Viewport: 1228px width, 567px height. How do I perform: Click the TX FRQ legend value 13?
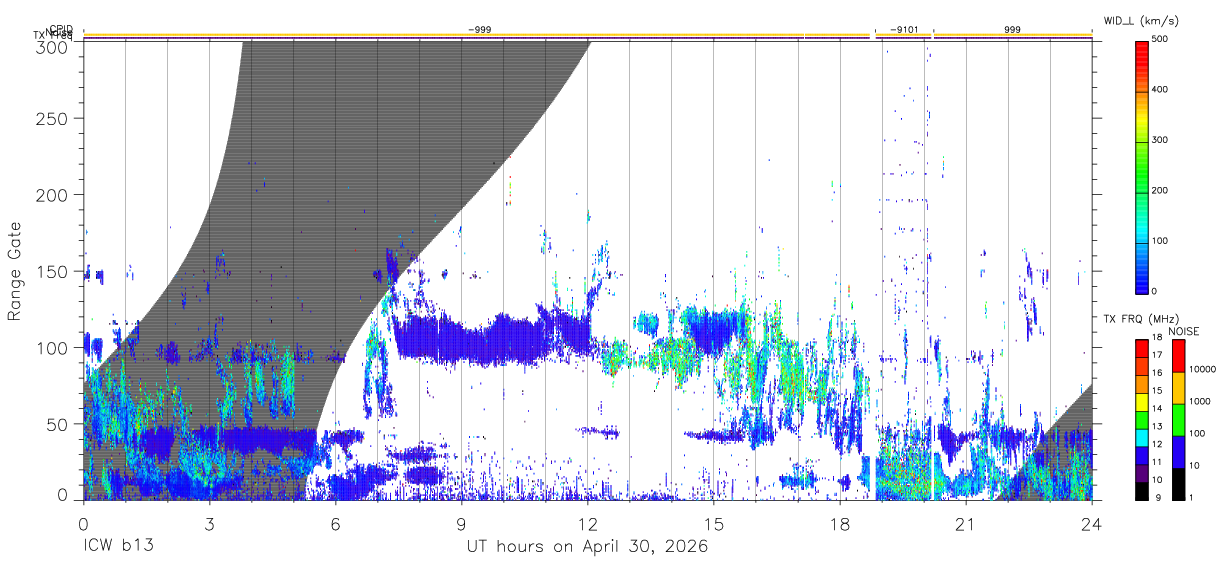point(1158,426)
